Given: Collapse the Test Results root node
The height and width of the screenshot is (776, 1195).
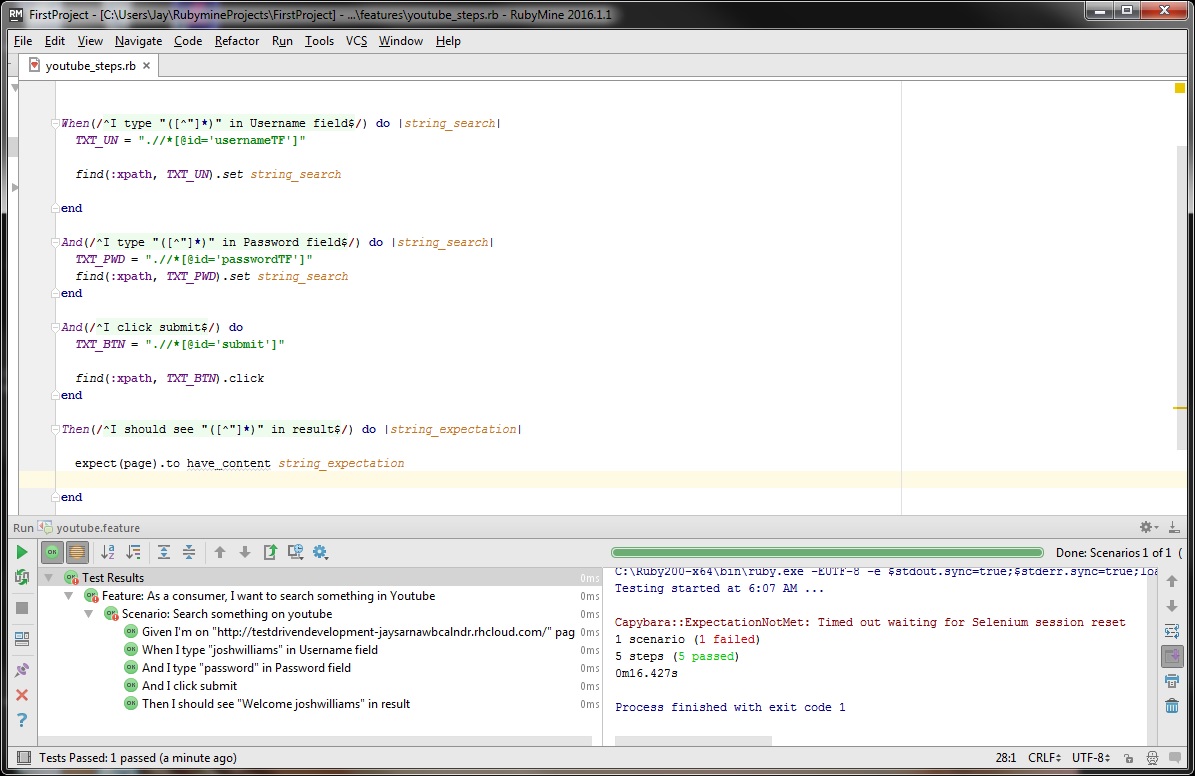Looking at the screenshot, I should [49, 577].
